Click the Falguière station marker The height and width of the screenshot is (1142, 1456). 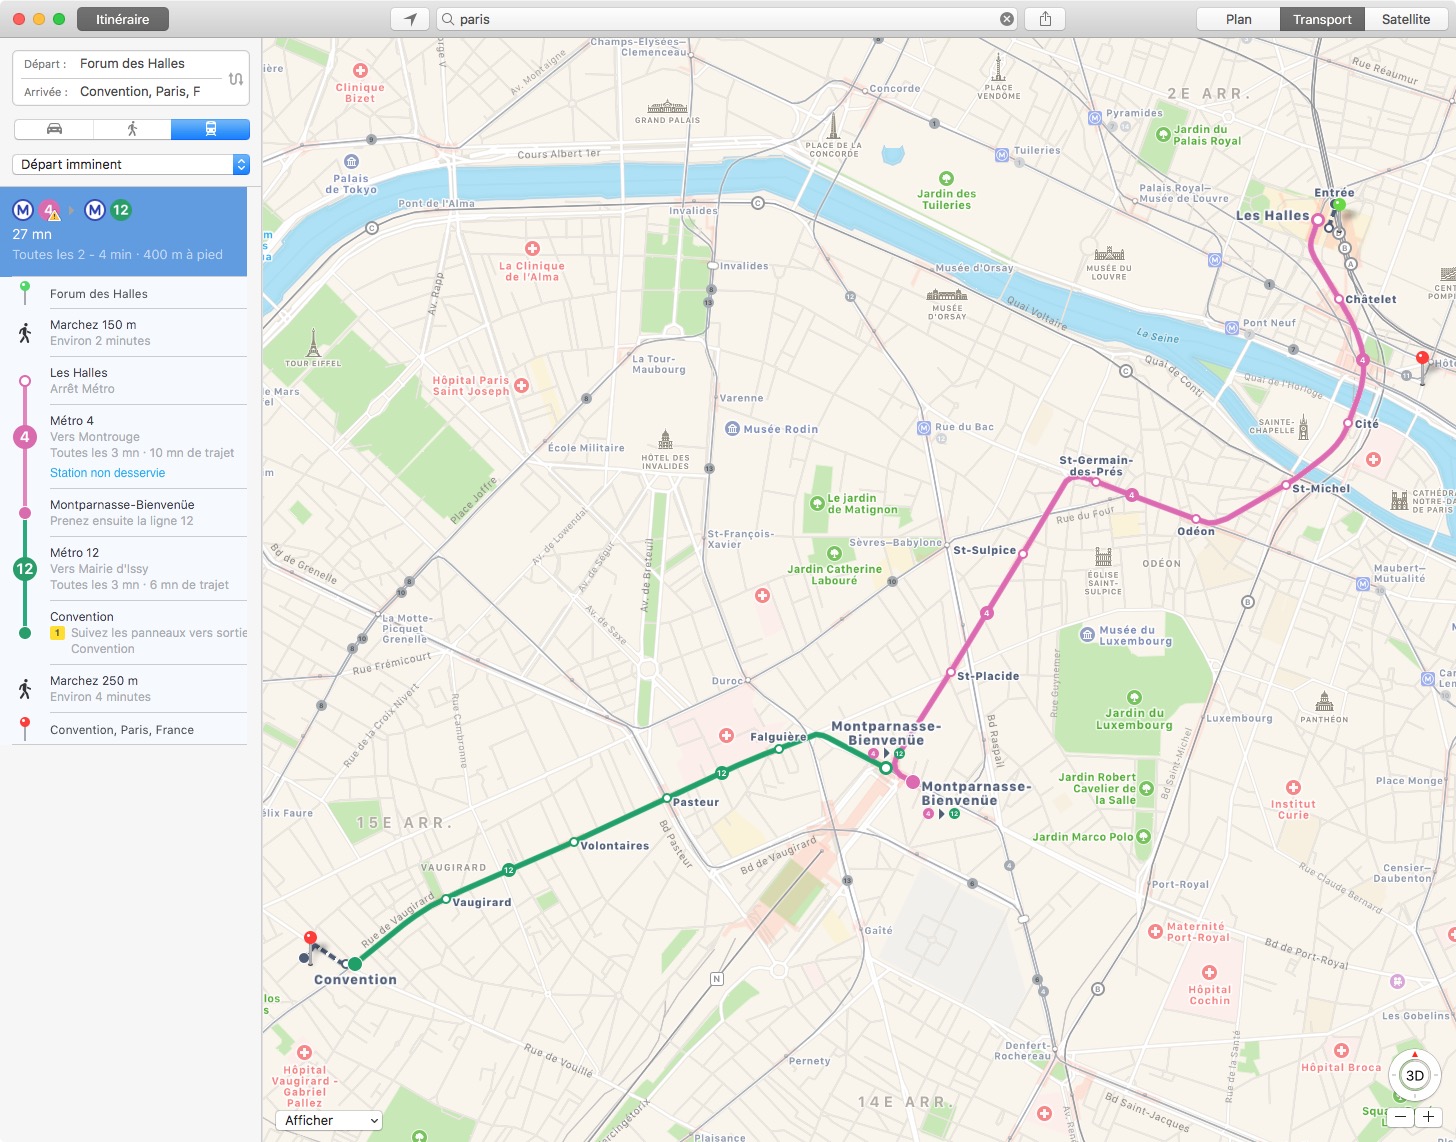(779, 749)
